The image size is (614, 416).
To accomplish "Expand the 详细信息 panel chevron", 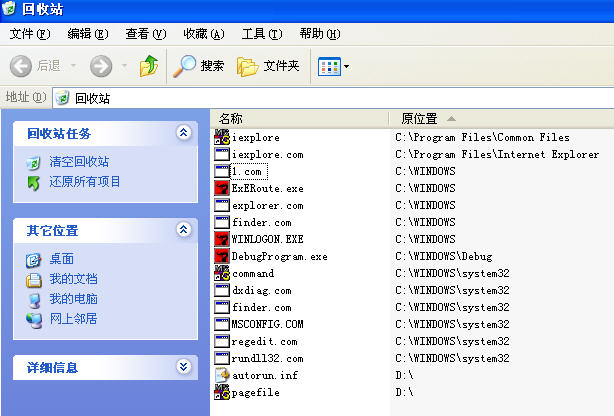I will 184,367.
